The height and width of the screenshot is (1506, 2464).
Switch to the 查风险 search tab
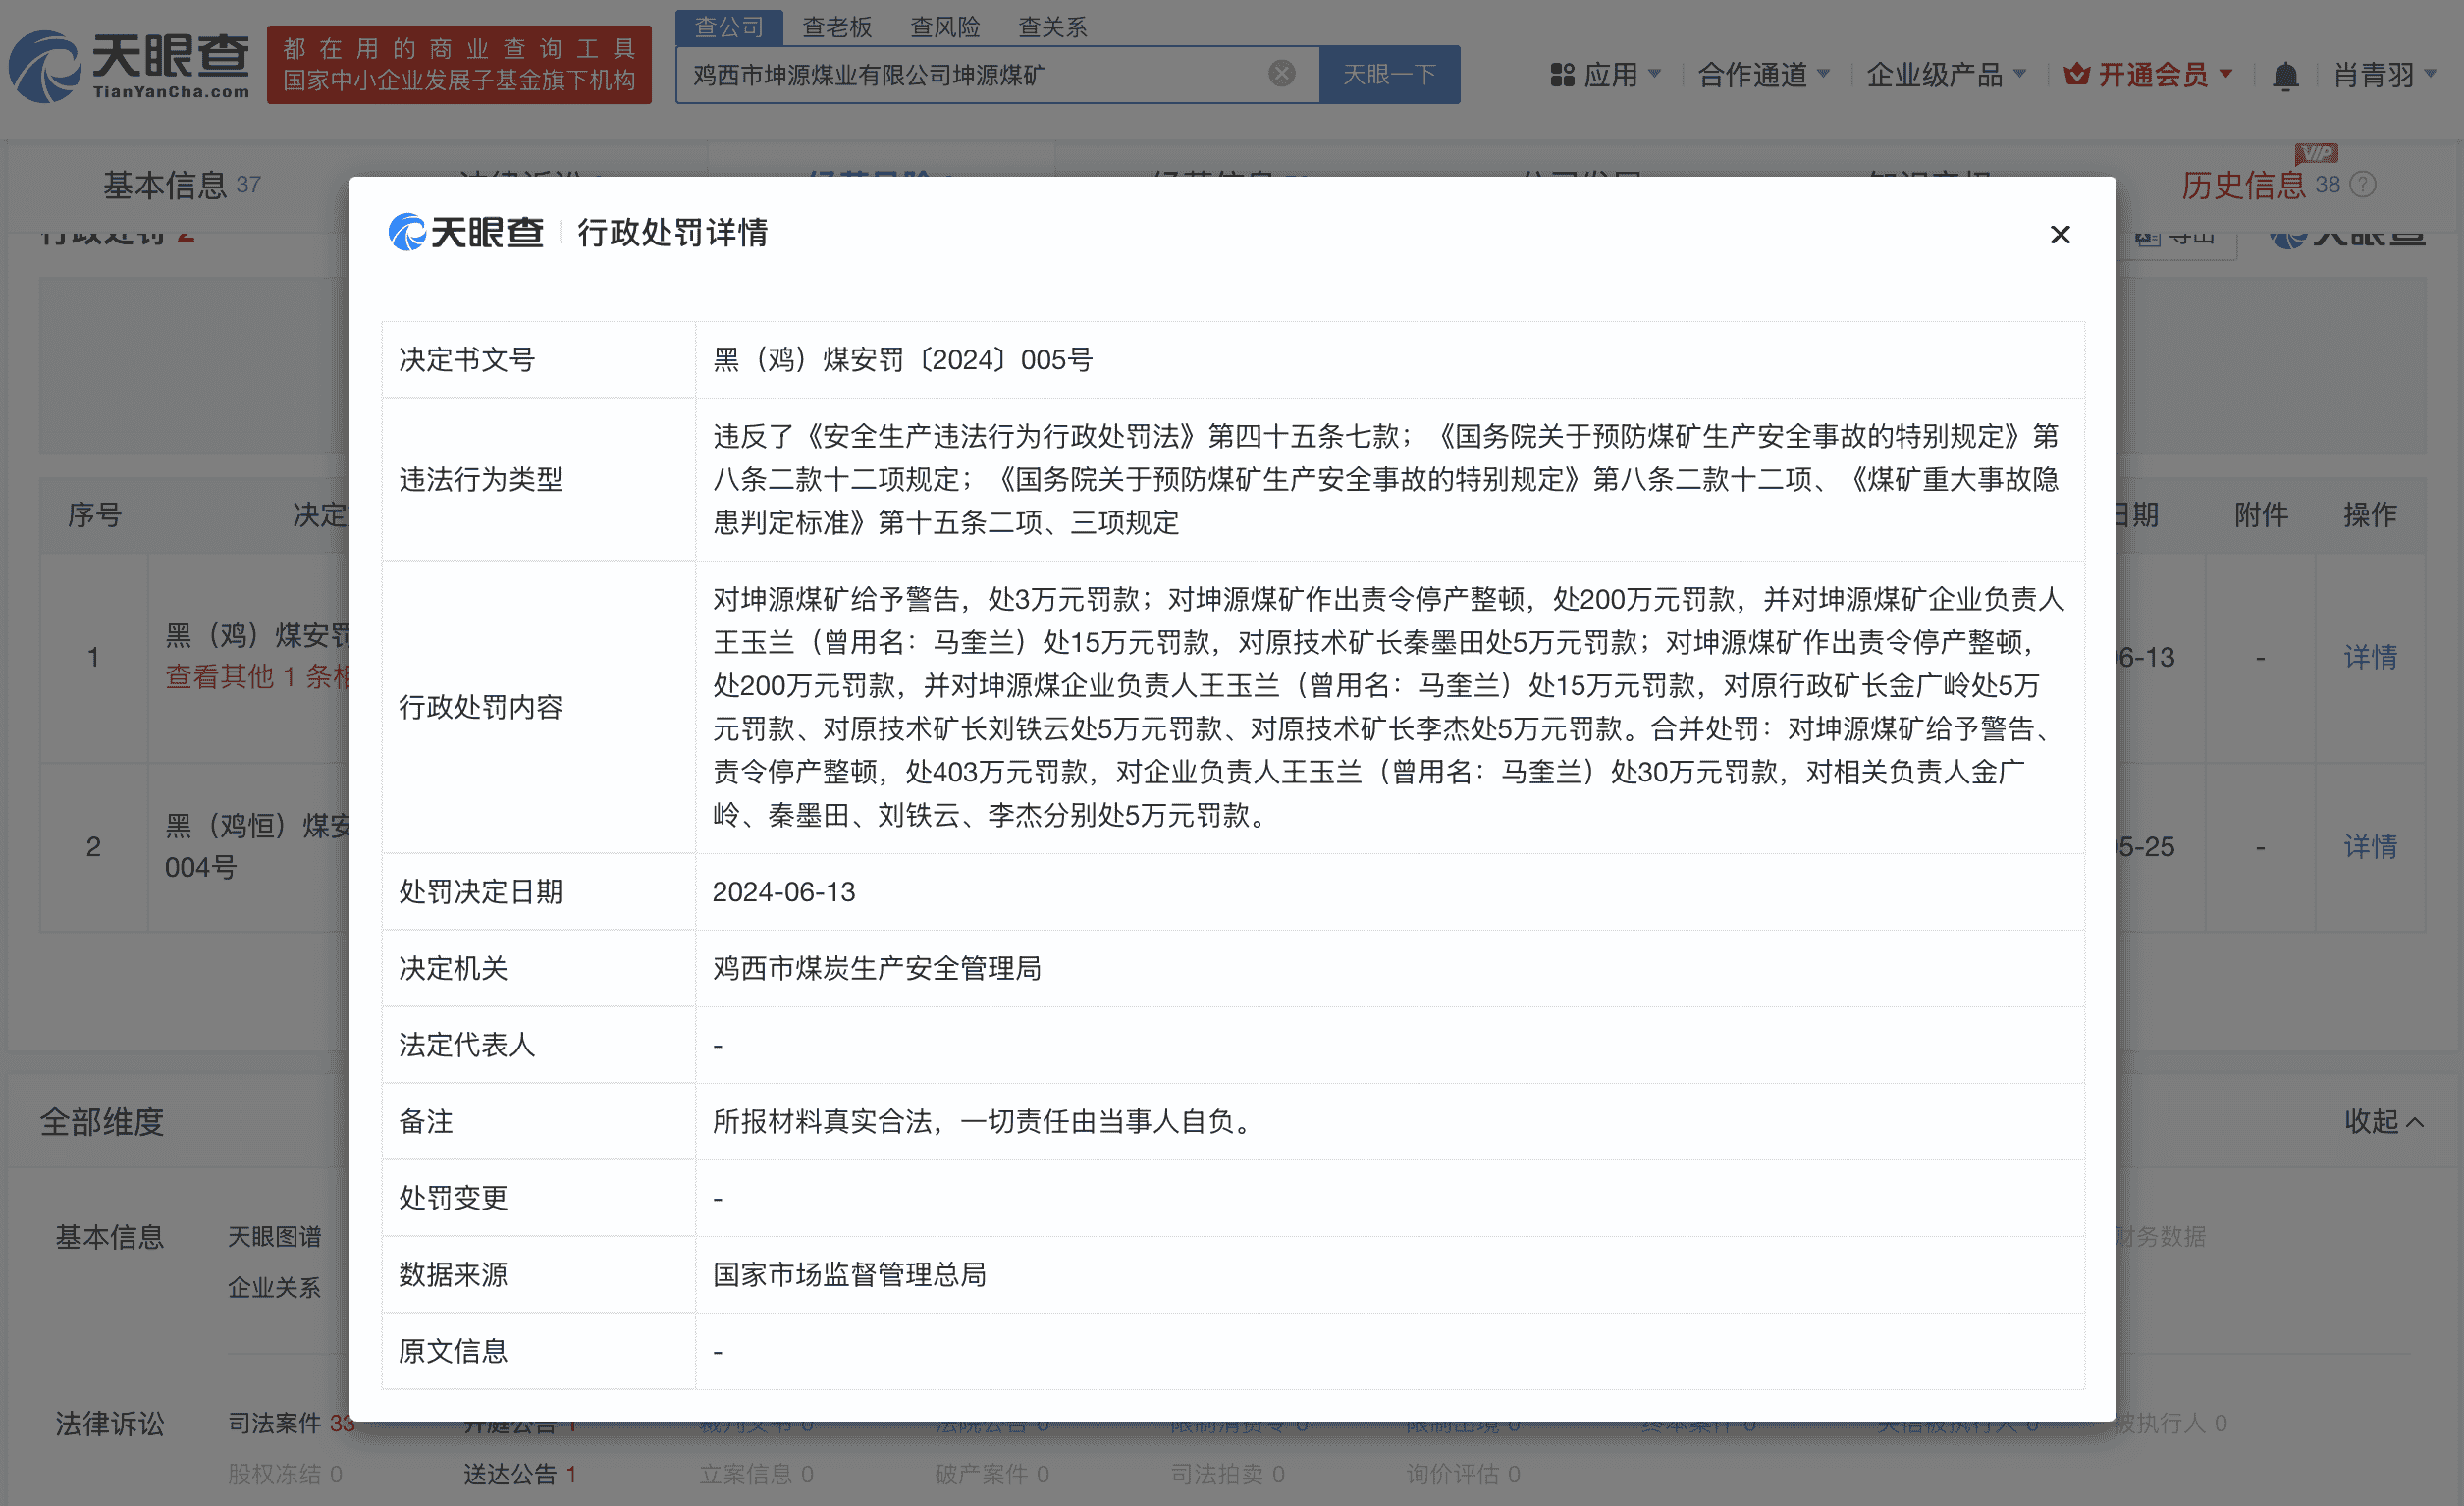pos(944,27)
